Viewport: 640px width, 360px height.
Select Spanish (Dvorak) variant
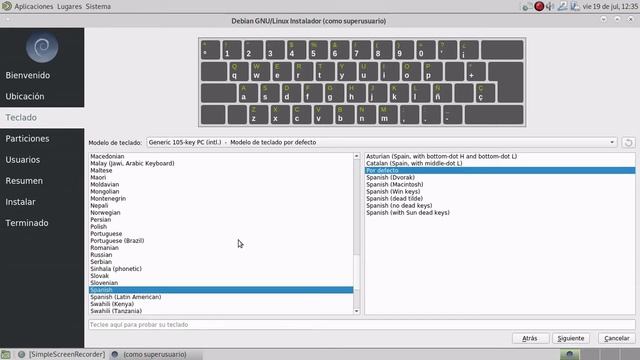[500, 177]
